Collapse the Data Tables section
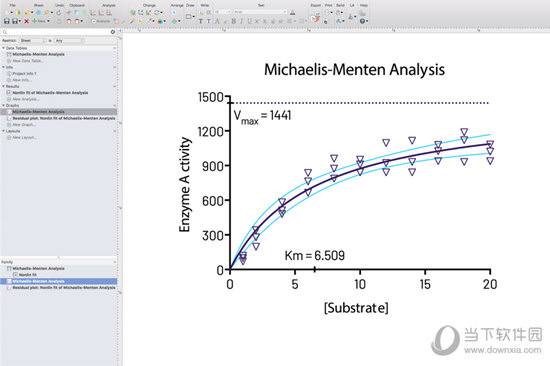550x366 pixels. 4,48
